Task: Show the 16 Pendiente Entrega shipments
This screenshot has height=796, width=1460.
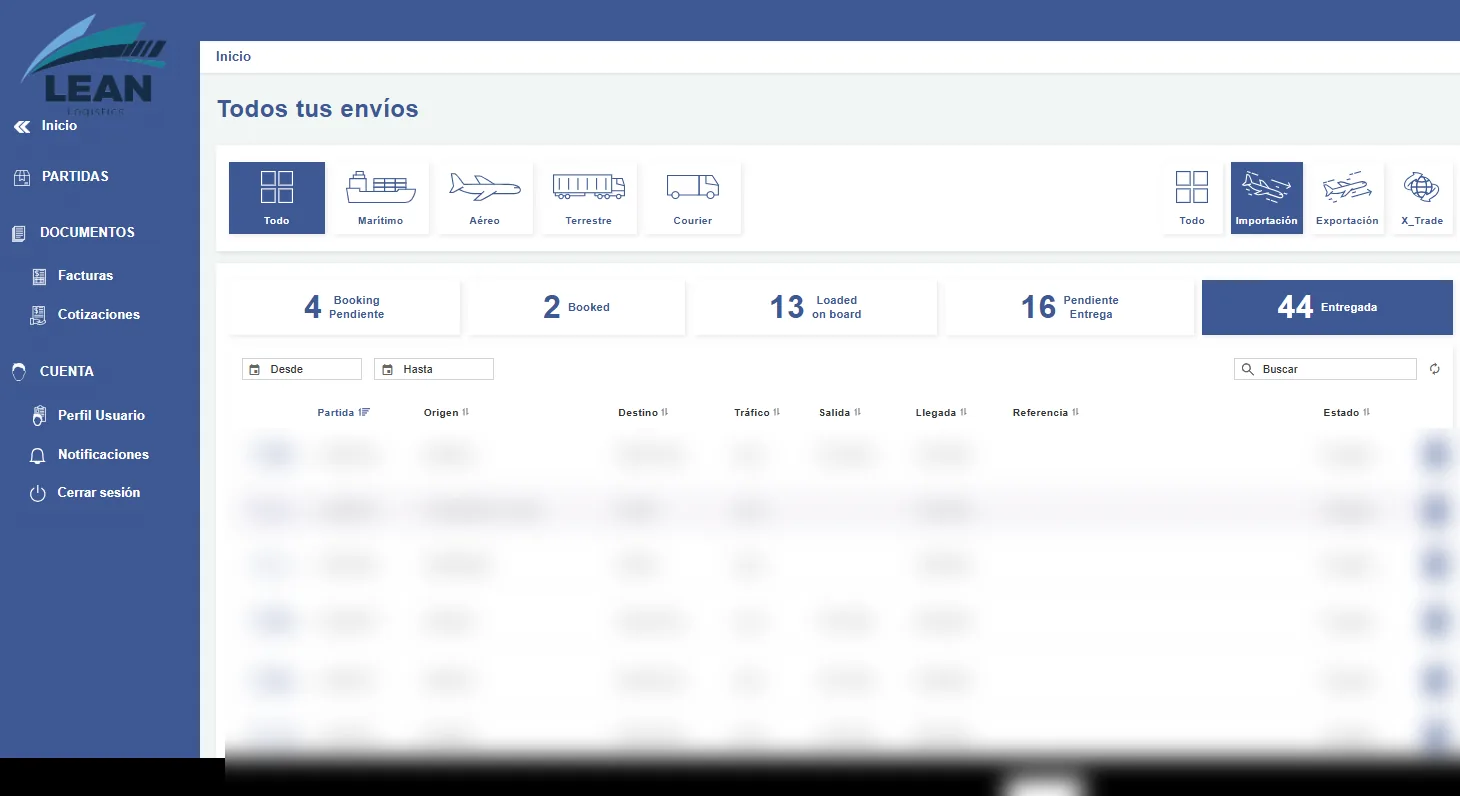Action: (1069, 307)
